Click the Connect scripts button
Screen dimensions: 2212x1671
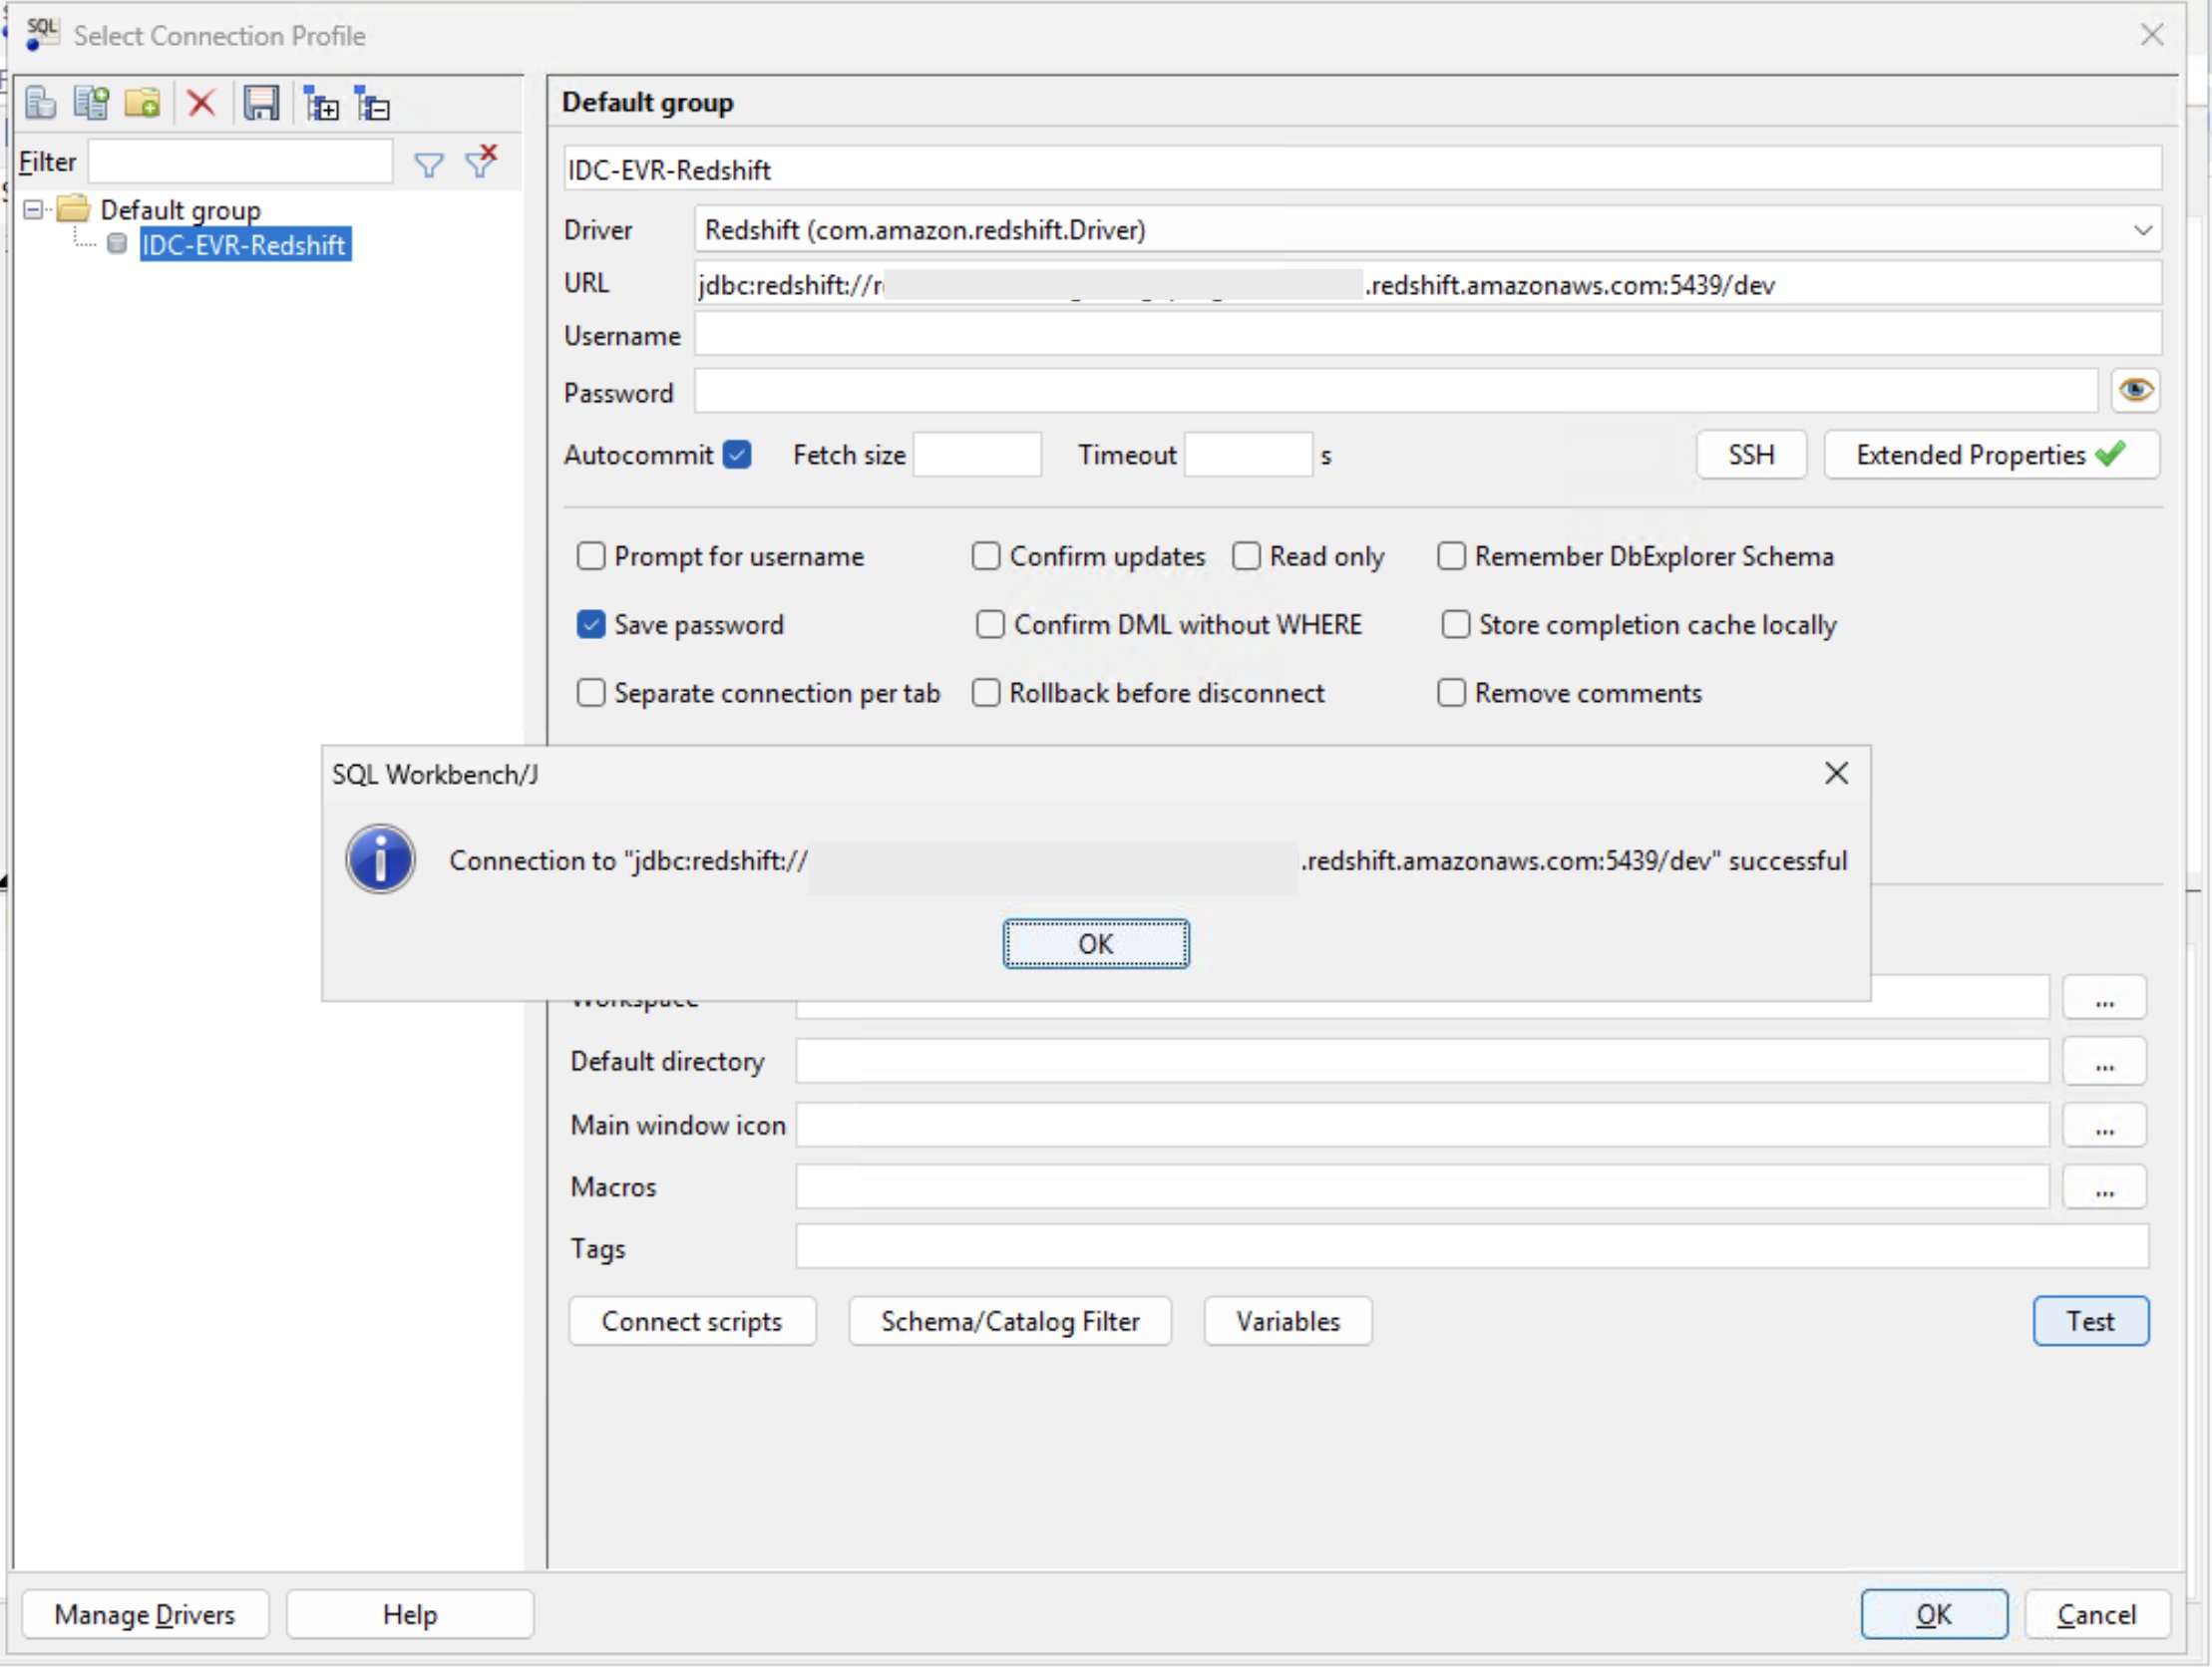[x=692, y=1322]
